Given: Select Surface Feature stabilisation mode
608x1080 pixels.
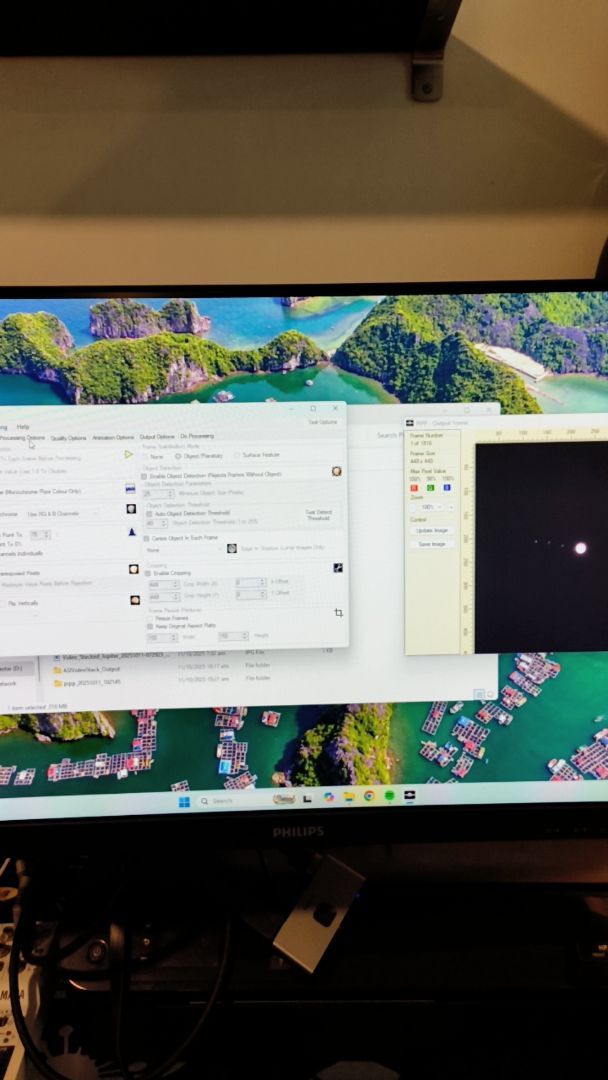Looking at the screenshot, I should coord(237,455).
